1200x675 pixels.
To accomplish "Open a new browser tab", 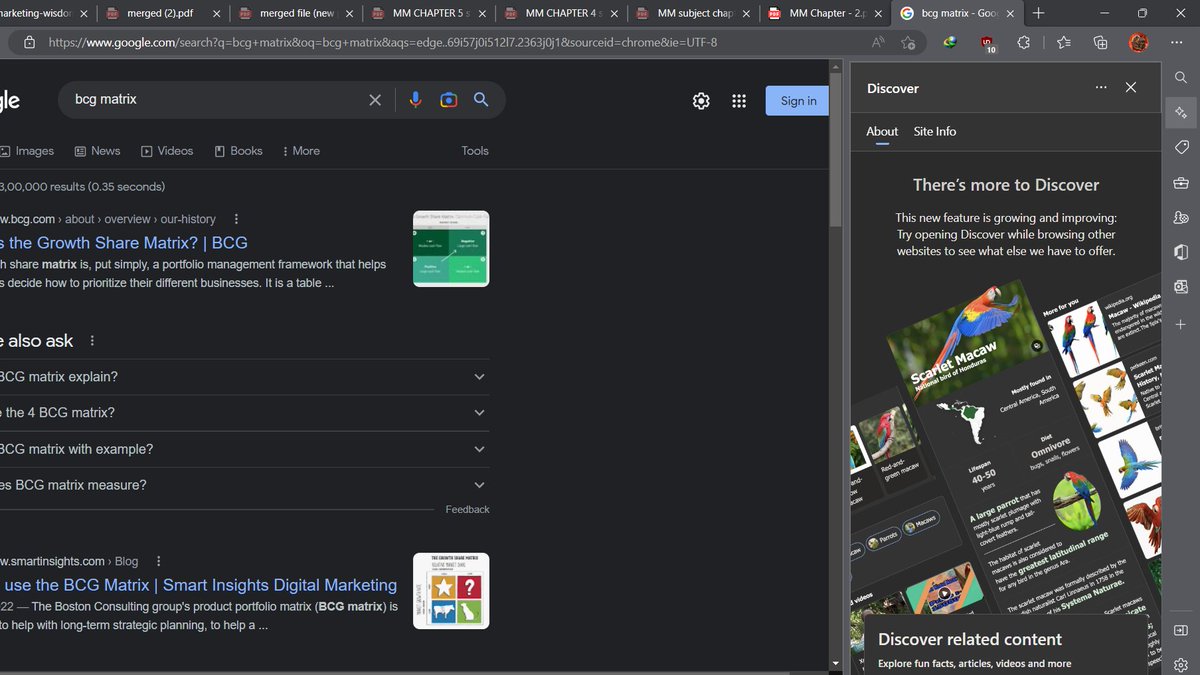I will 1038,13.
